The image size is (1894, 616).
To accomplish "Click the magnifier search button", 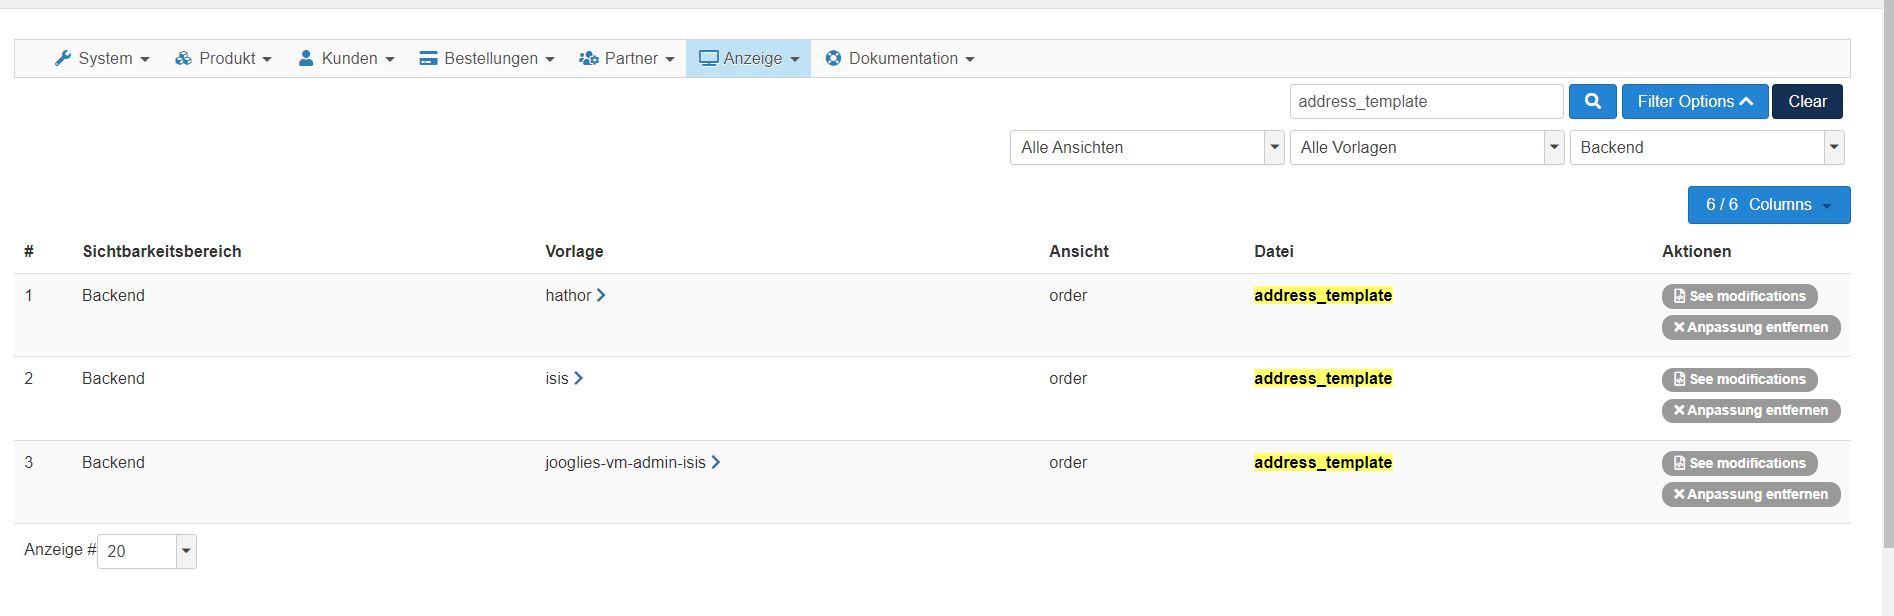I will 1592,101.
